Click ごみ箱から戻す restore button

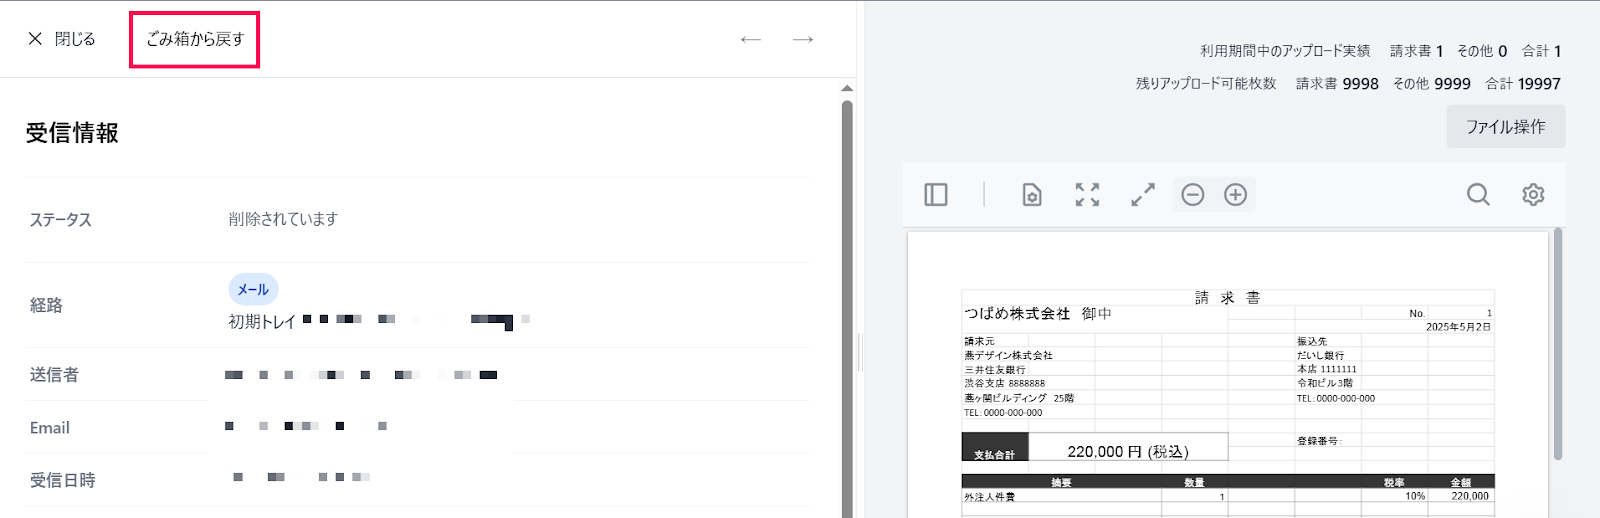click(x=195, y=39)
